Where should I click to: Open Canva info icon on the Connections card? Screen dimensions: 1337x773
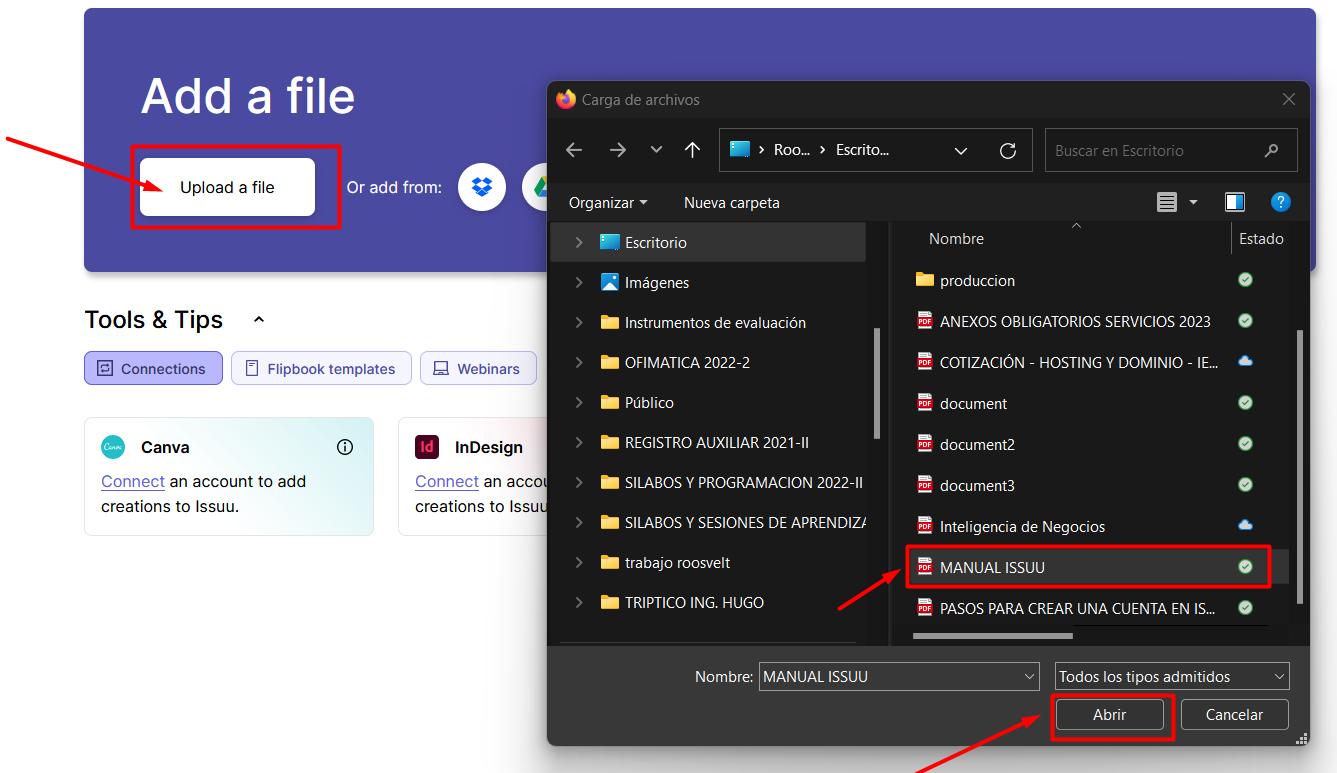tap(345, 447)
